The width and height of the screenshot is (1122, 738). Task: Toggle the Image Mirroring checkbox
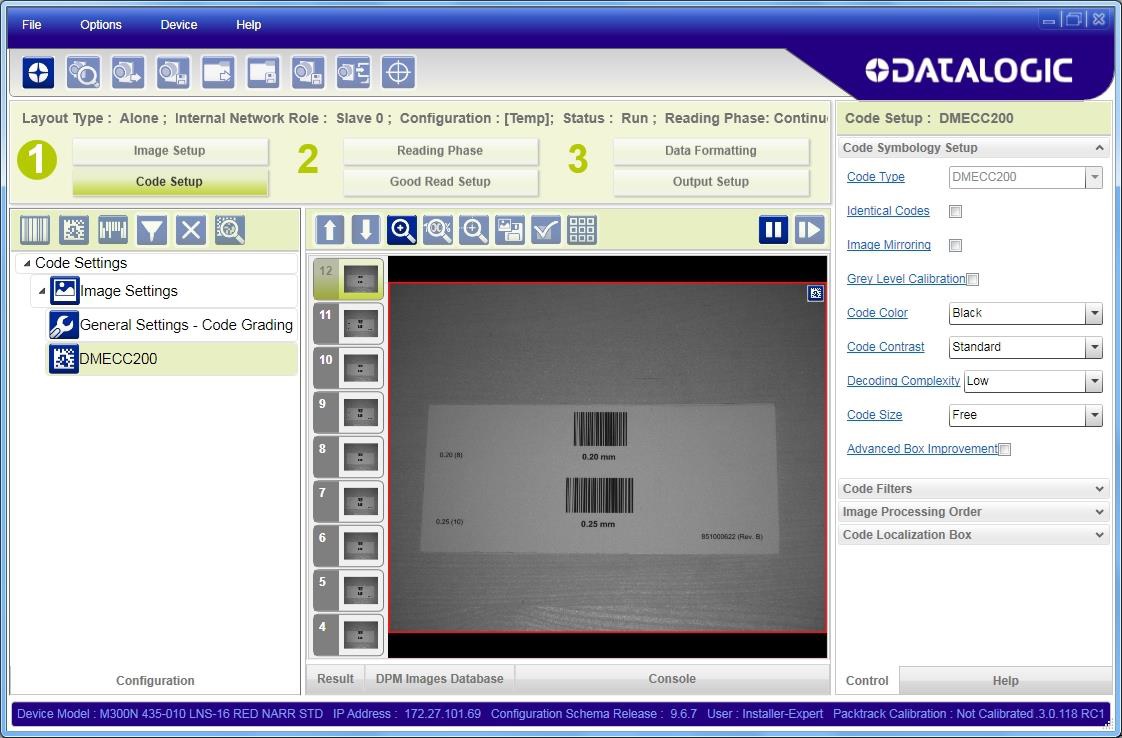[955, 246]
